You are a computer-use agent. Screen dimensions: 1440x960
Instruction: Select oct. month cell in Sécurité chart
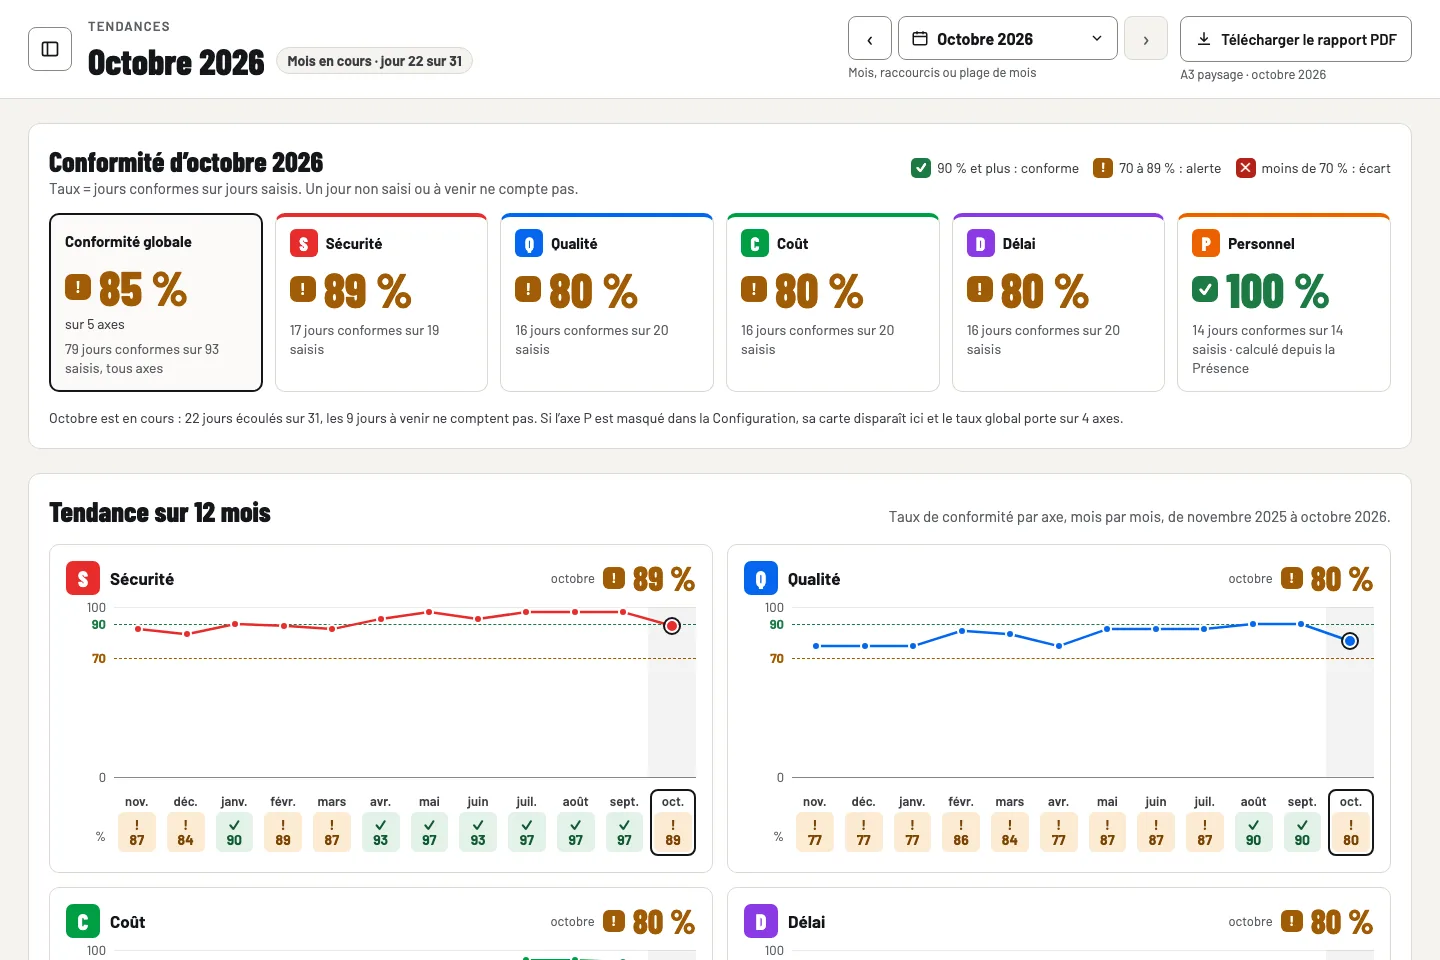pos(673,822)
